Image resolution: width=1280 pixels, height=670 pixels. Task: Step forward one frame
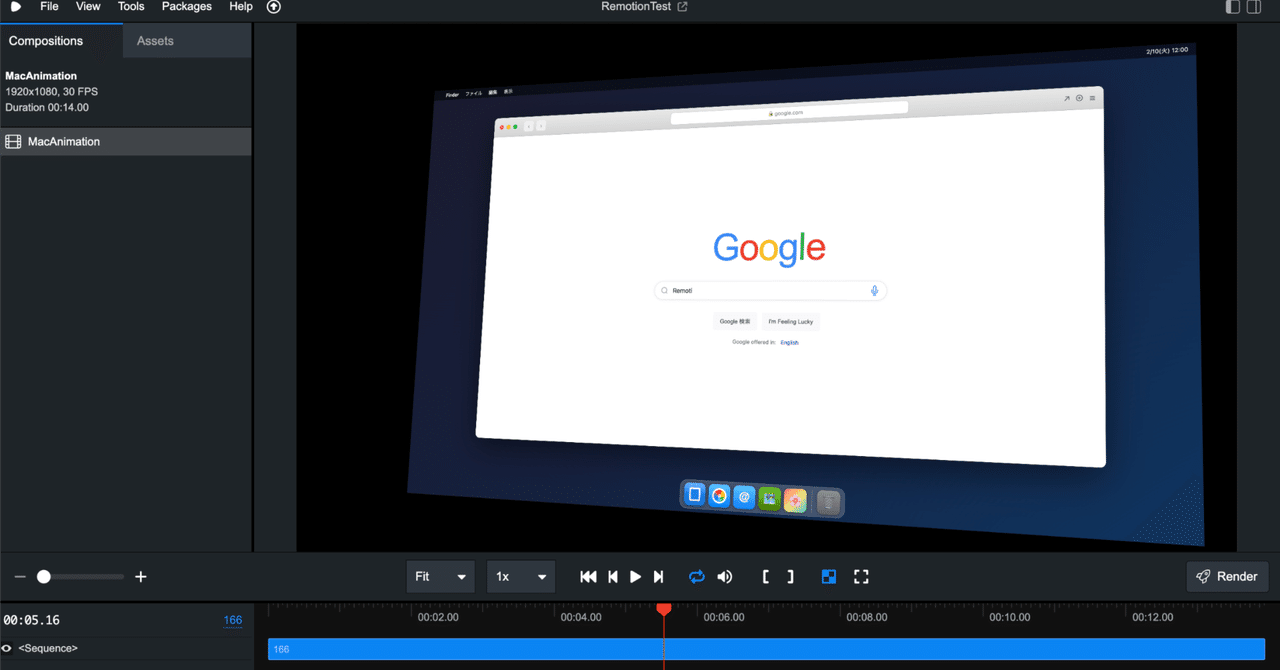[658, 576]
